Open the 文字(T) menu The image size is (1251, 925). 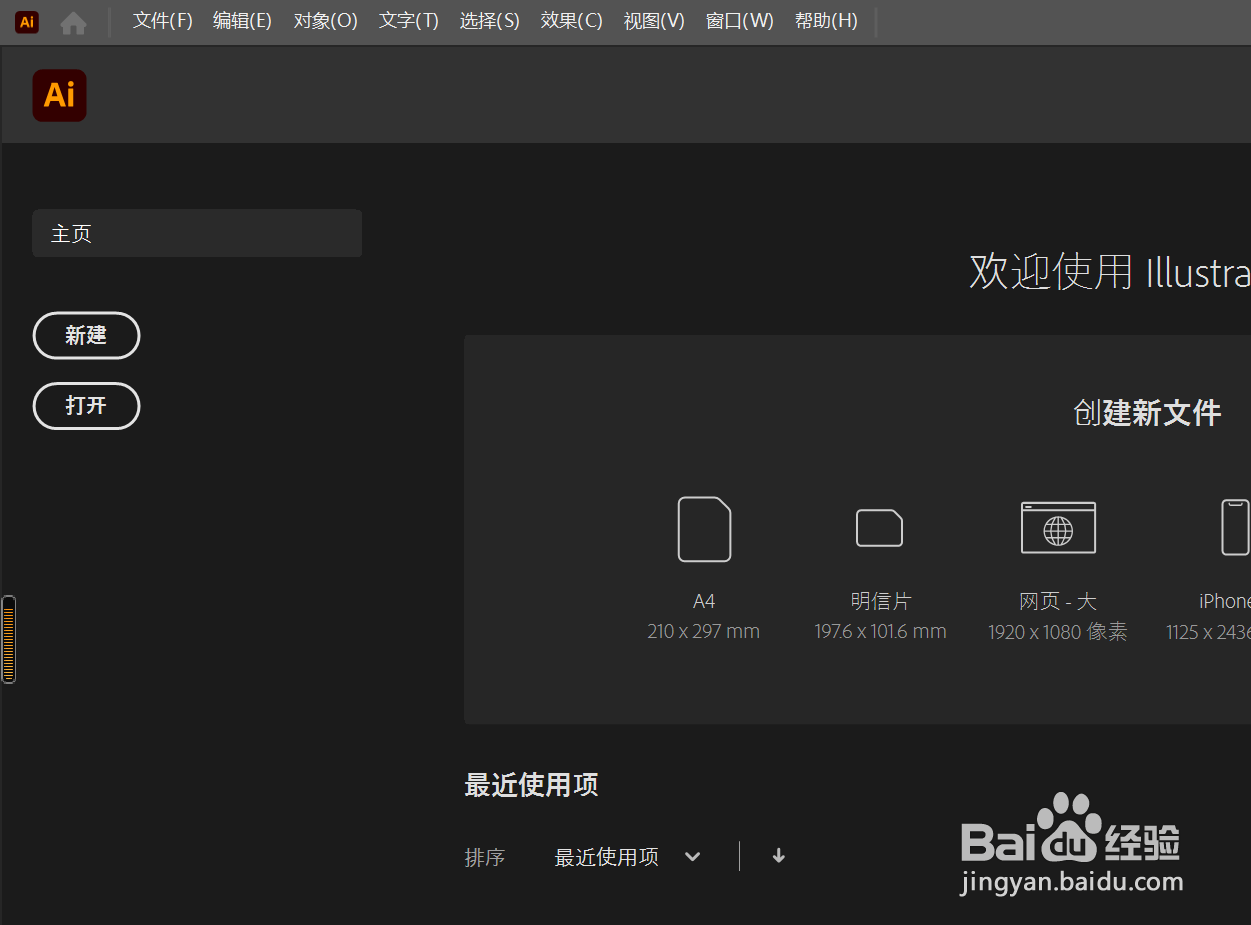(x=409, y=21)
